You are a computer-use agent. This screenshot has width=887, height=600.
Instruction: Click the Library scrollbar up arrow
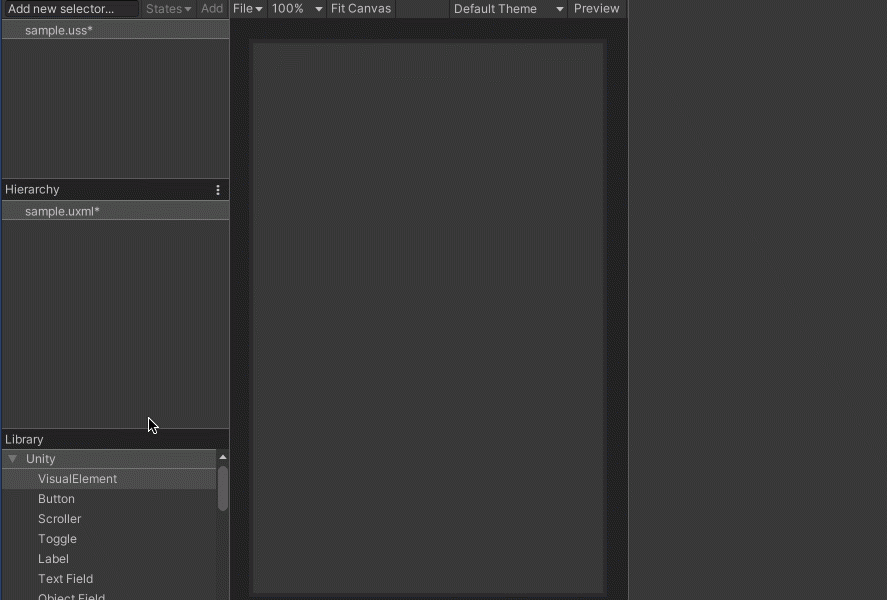223,457
